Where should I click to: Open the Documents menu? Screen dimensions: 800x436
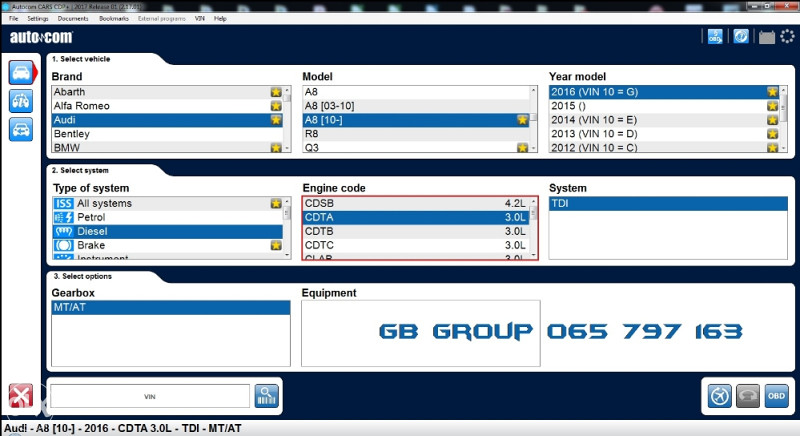[73, 18]
